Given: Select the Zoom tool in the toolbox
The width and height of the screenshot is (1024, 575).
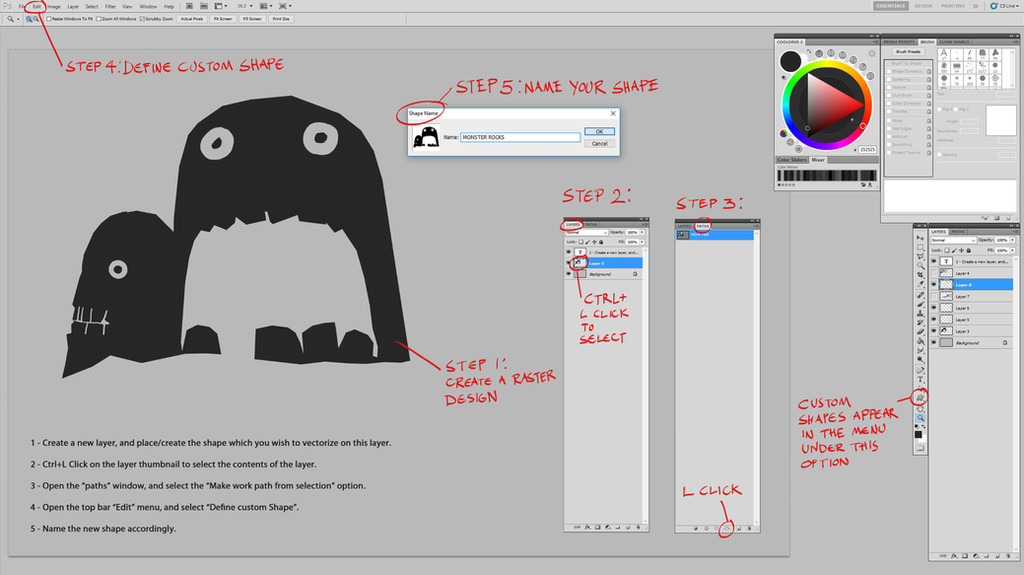Looking at the screenshot, I should coord(920,418).
